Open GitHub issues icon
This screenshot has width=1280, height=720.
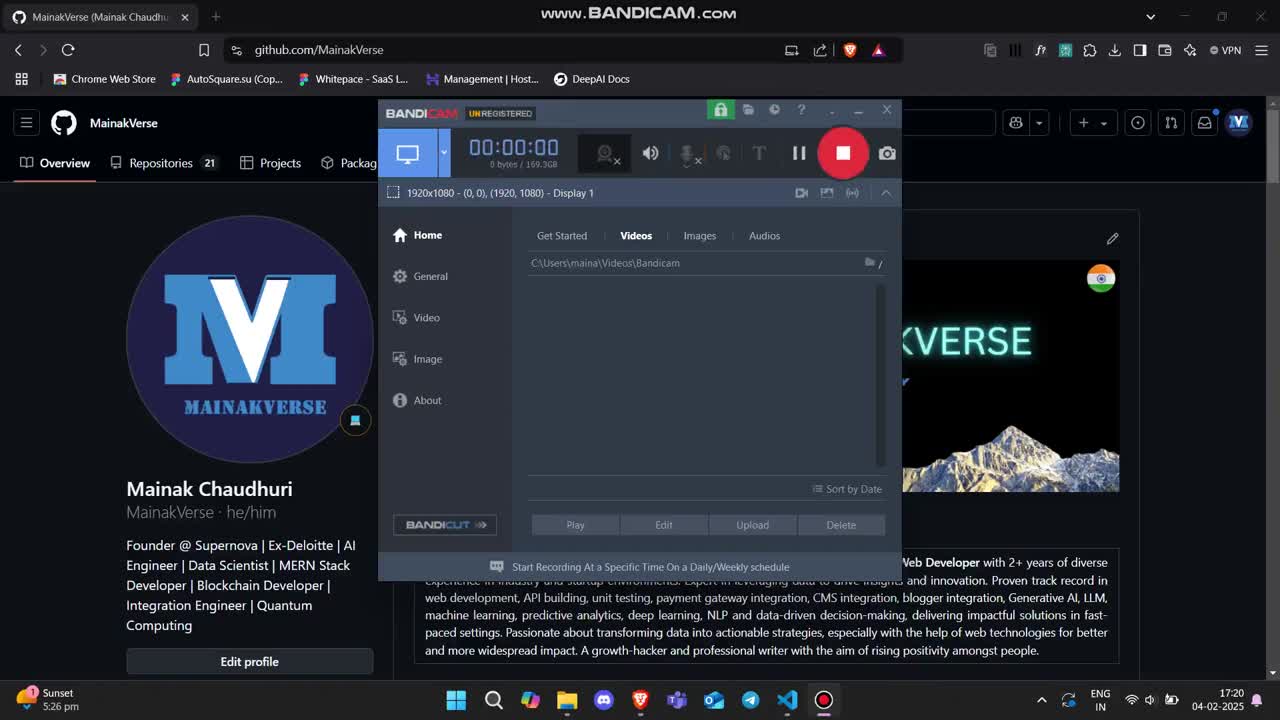1138,123
